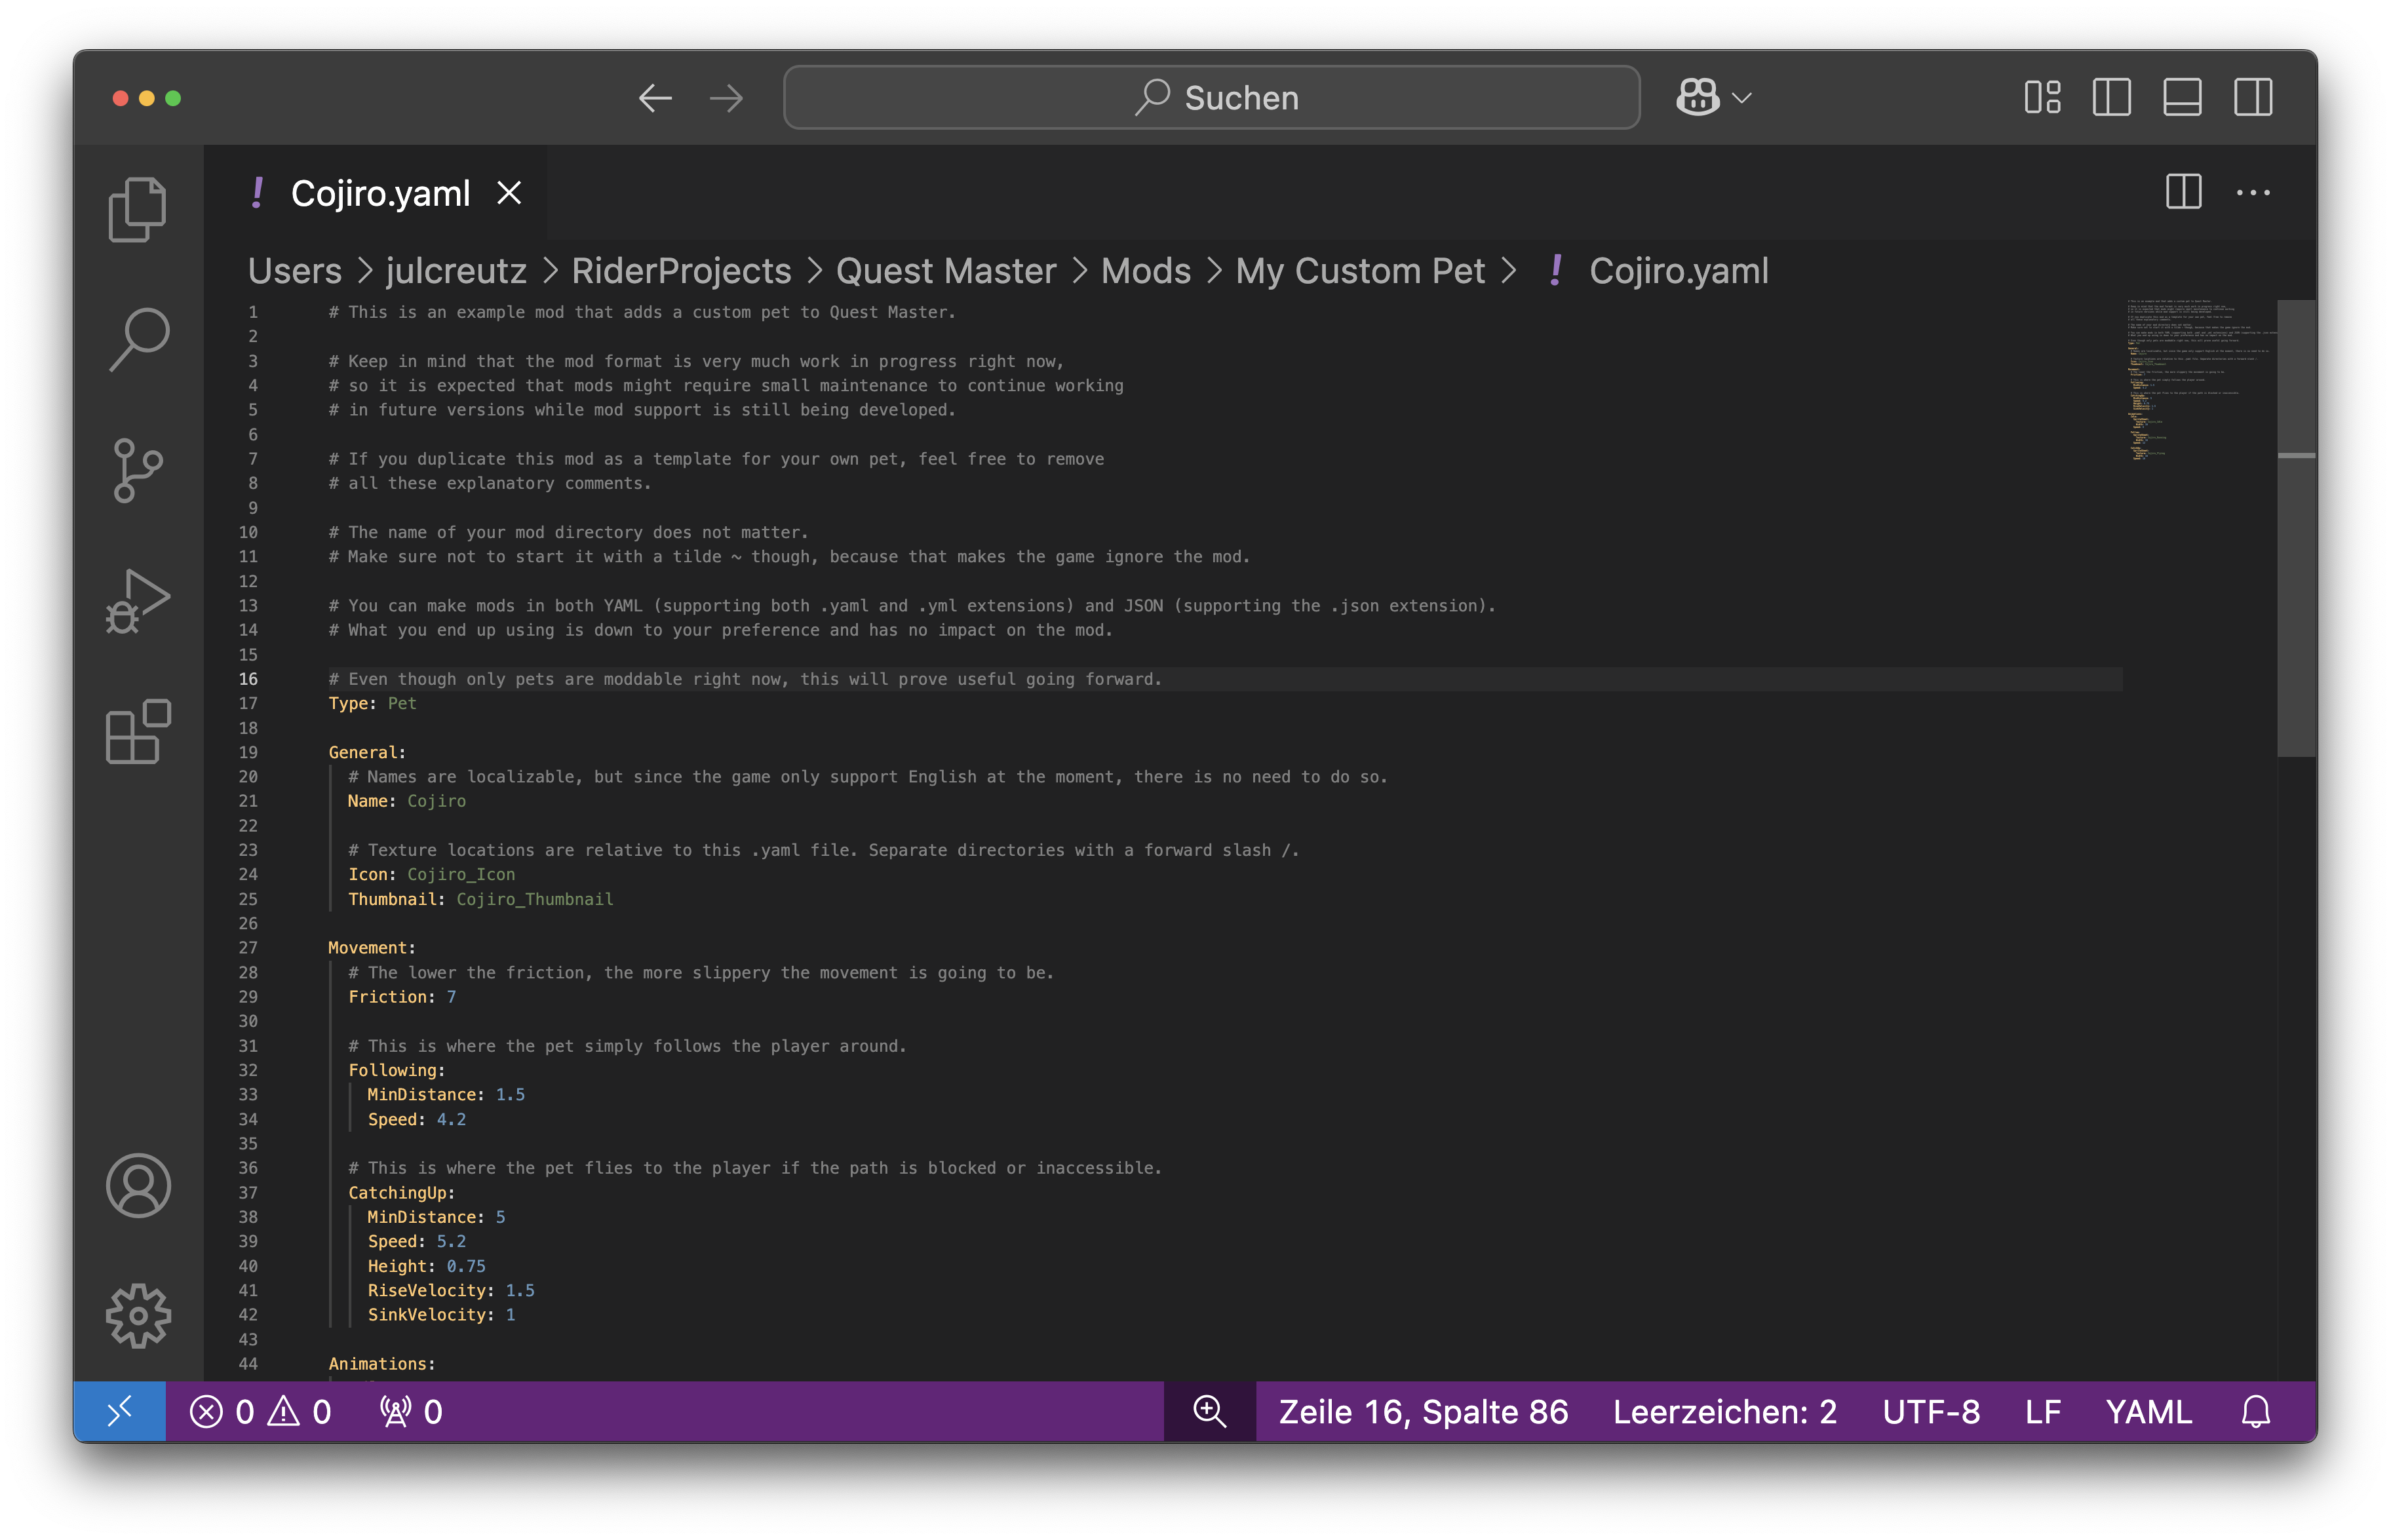Click the 'Friction: 7' line
The width and height of the screenshot is (2391, 1540).
tap(401, 997)
